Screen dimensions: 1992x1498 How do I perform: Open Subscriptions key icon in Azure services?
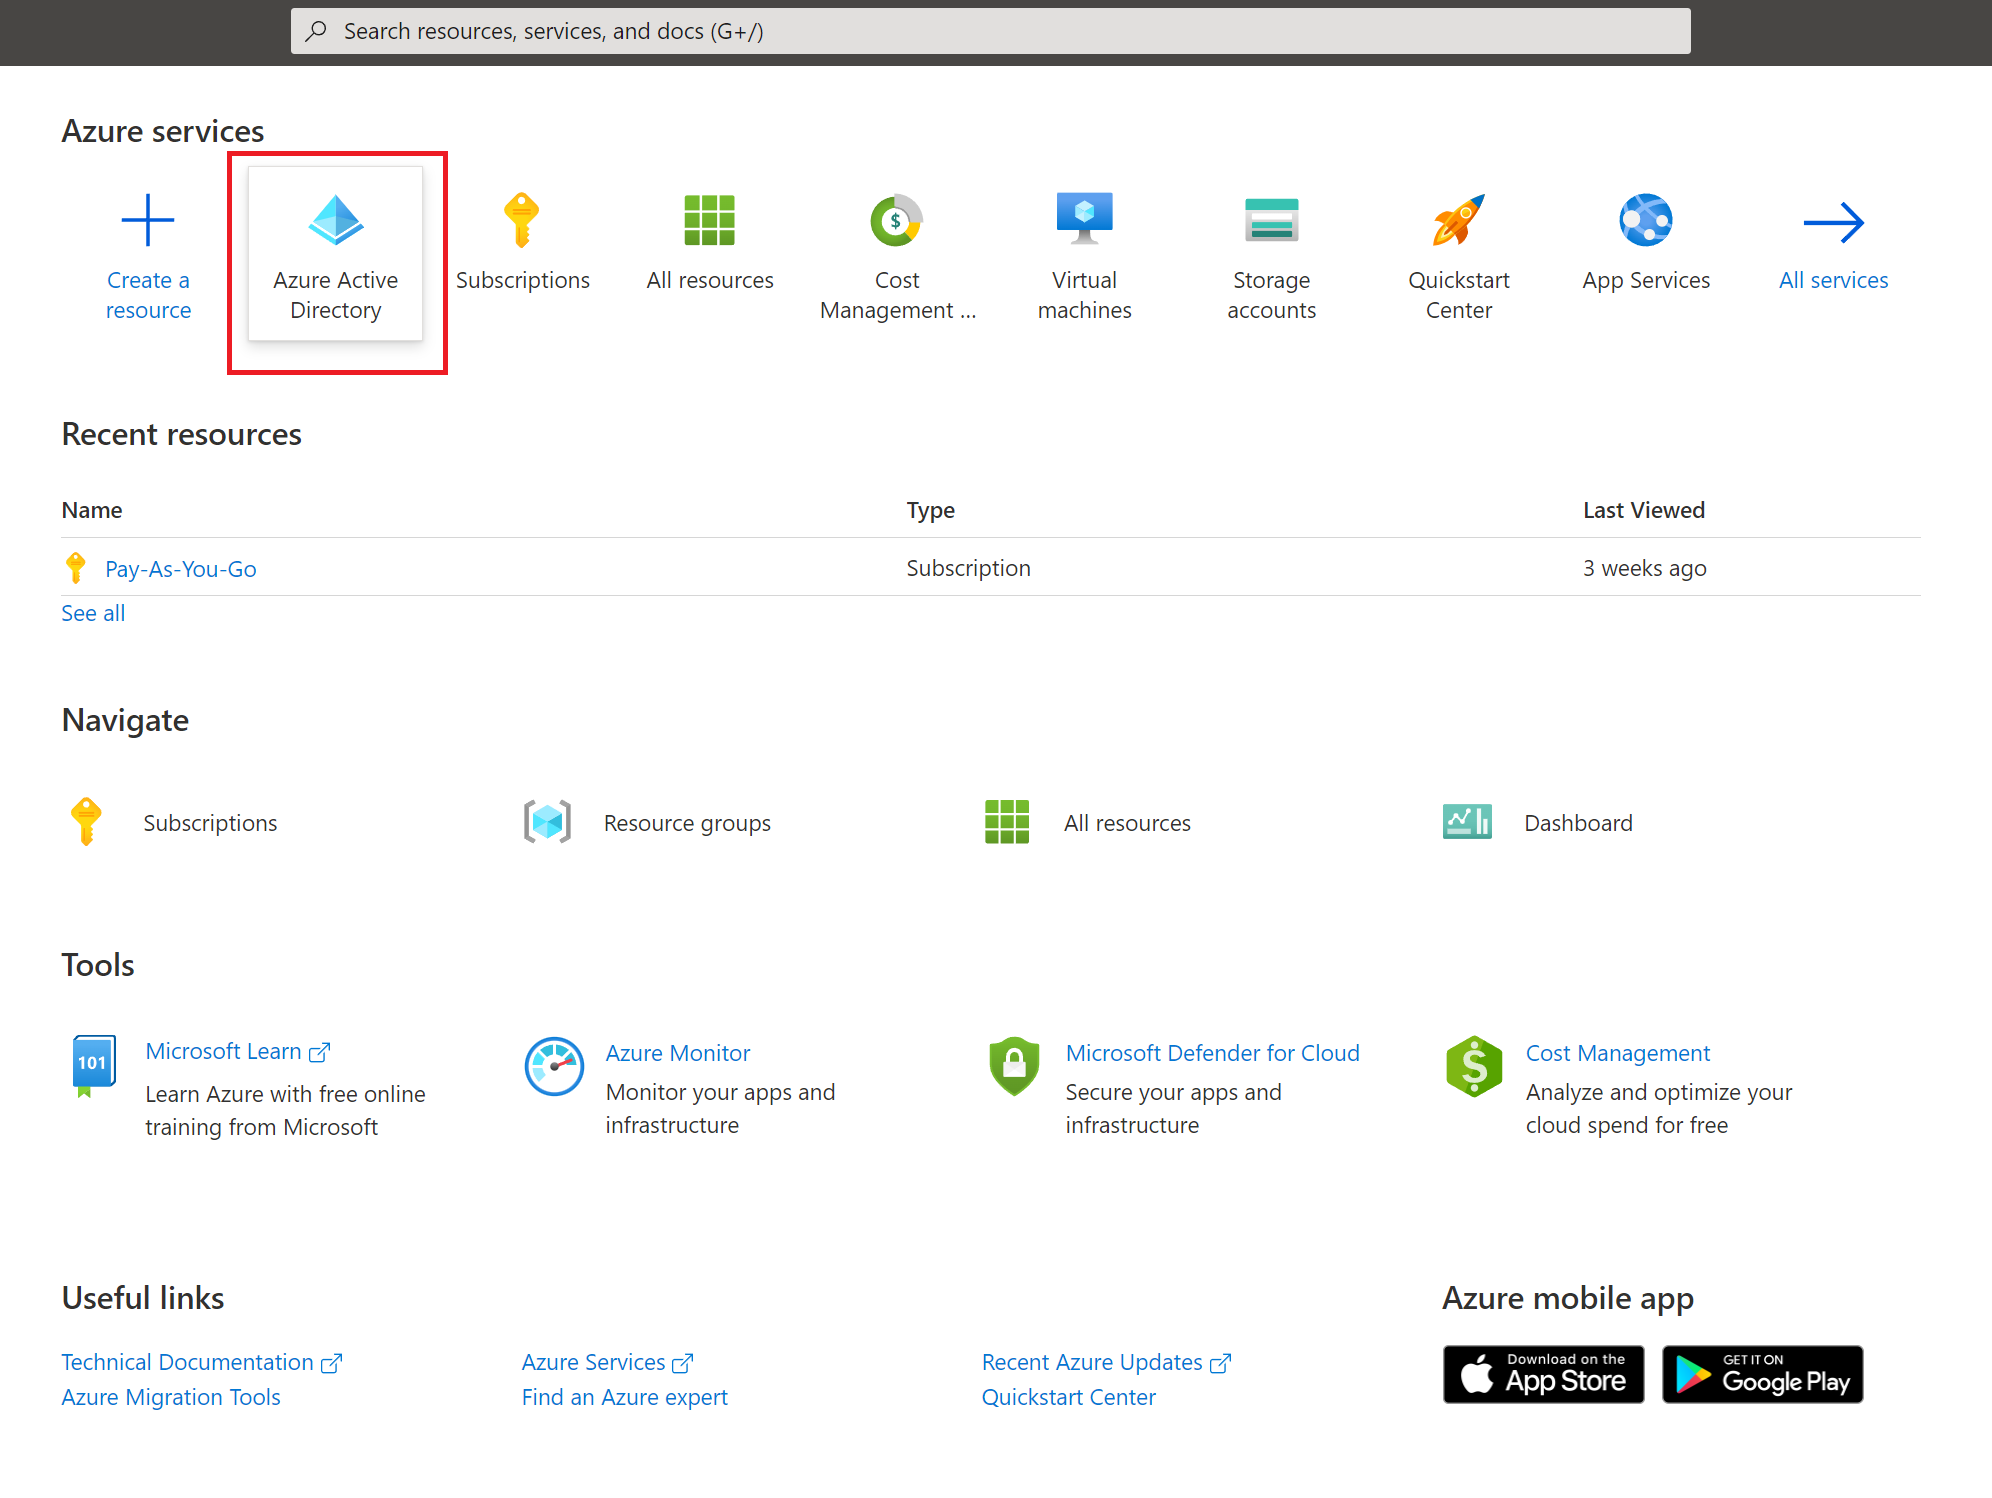[x=522, y=220]
